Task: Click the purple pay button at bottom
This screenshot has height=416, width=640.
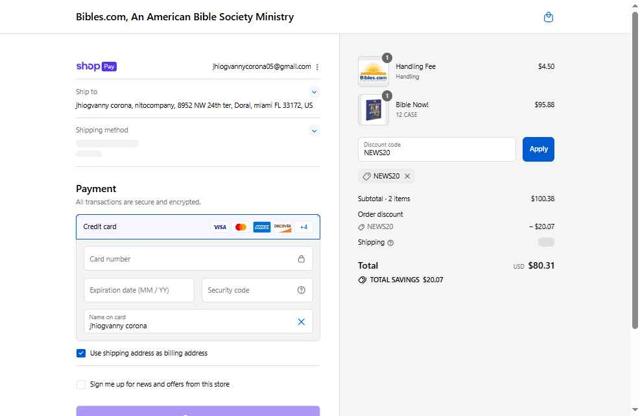Action: (198, 411)
